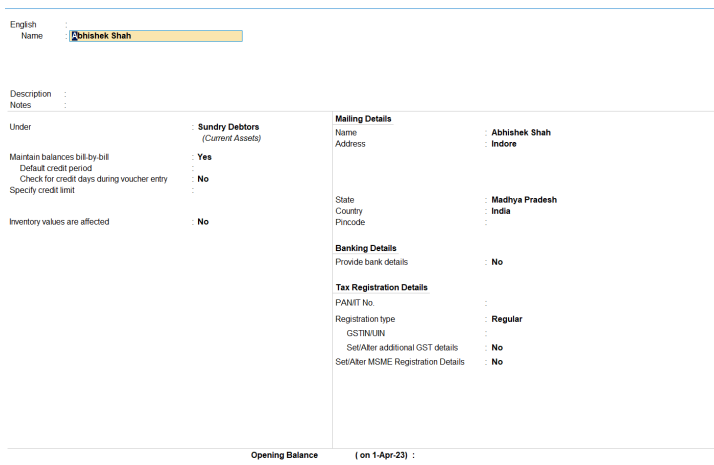The width and height of the screenshot is (714, 465).
Task: Toggle Set/Alter additional GST details
Action: click(497, 347)
